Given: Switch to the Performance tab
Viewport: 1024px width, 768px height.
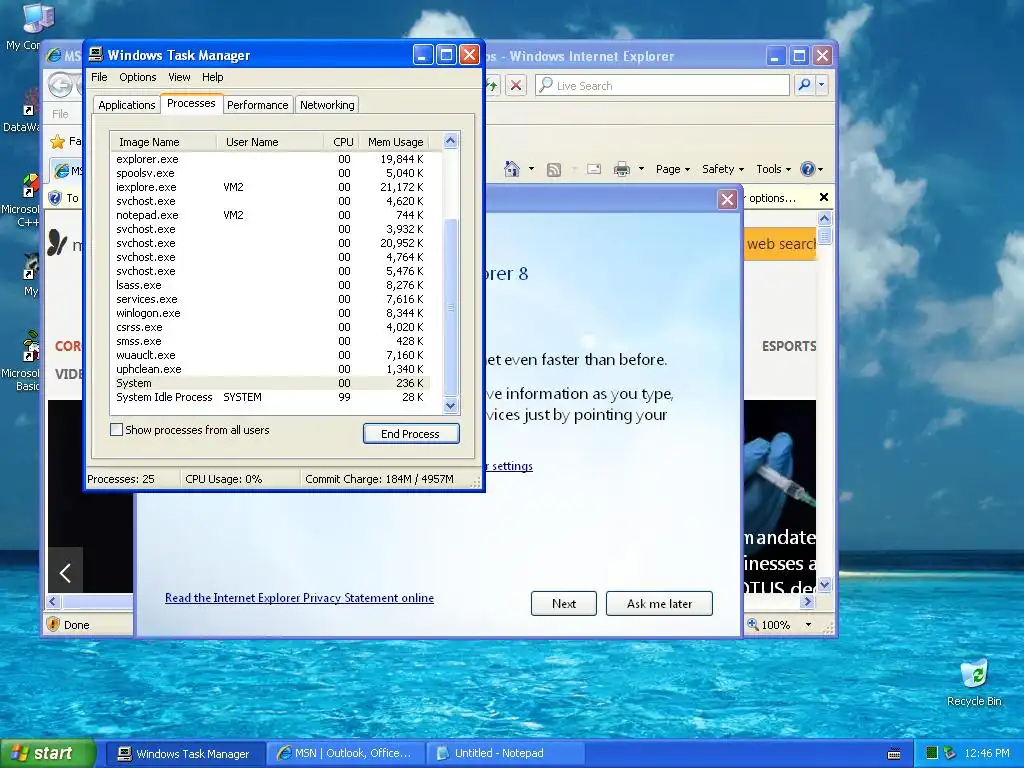Looking at the screenshot, I should point(257,105).
